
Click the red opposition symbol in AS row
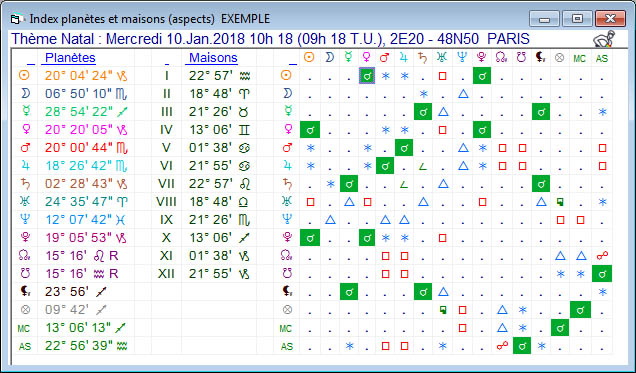tap(502, 346)
